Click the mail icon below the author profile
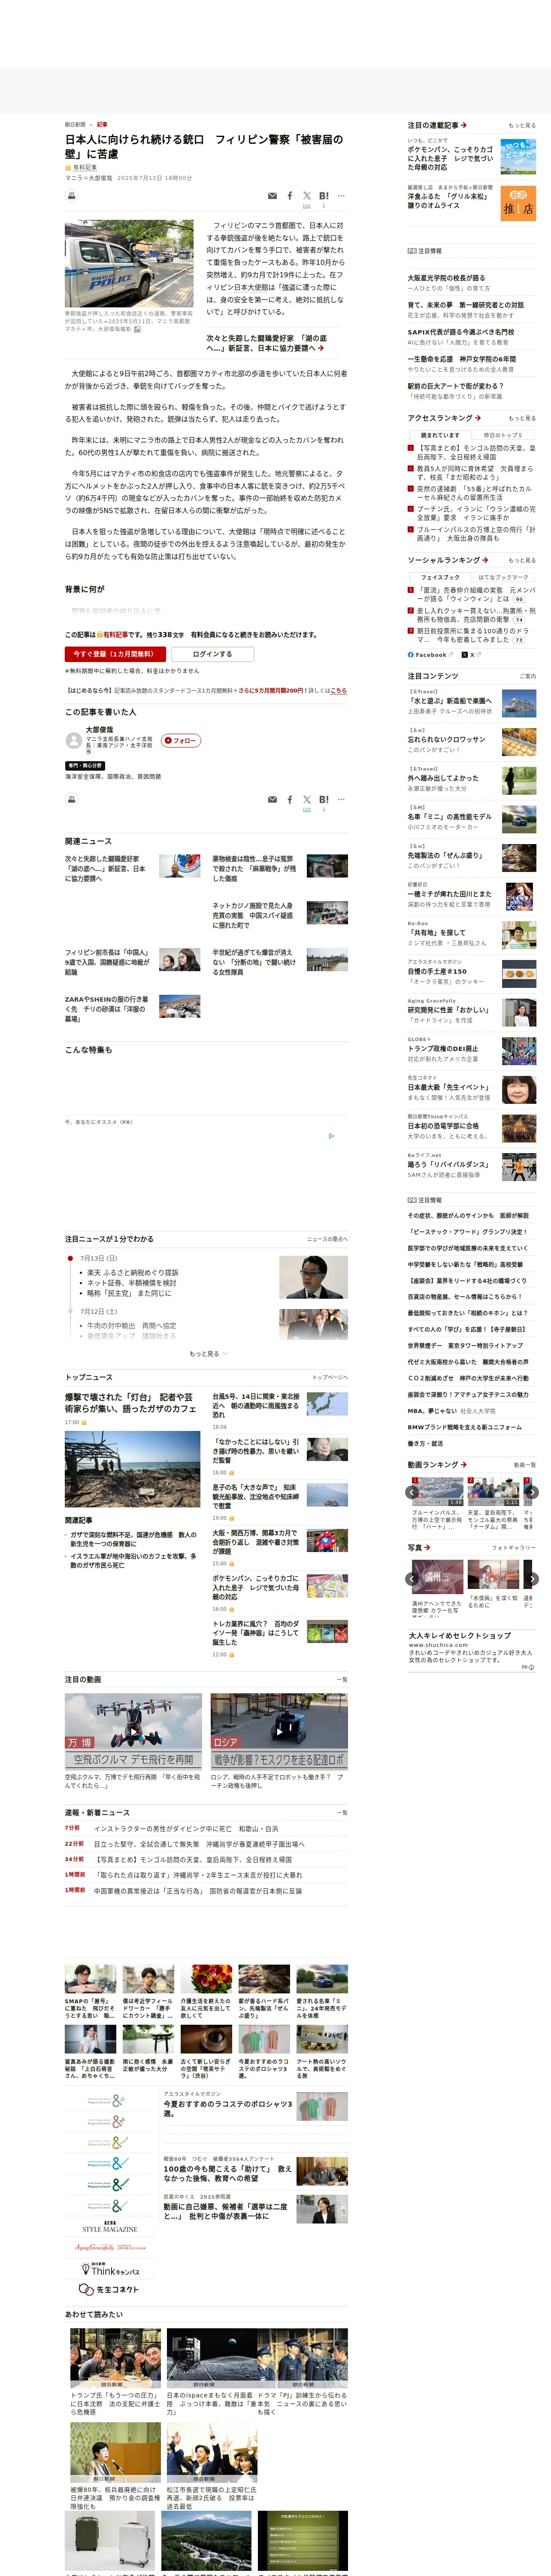This screenshot has height=2576, width=551. click(272, 800)
